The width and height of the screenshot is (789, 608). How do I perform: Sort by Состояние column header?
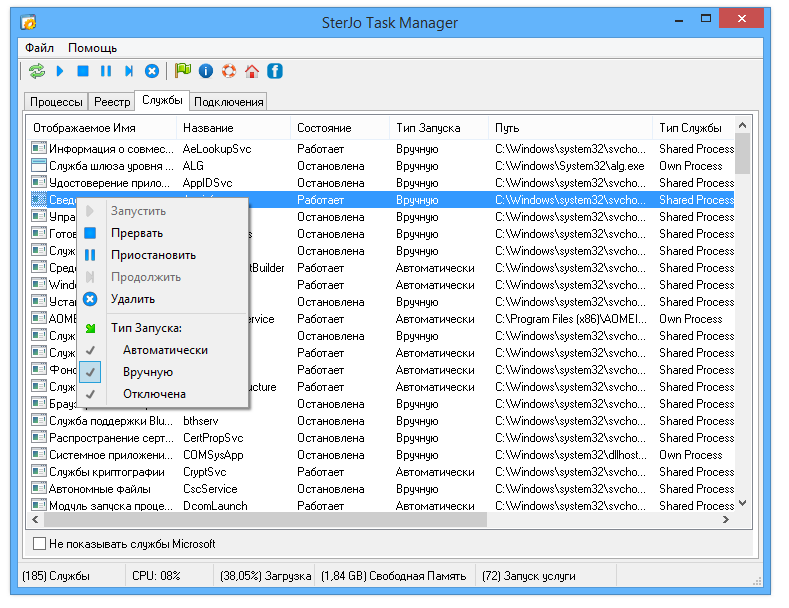click(x=340, y=128)
